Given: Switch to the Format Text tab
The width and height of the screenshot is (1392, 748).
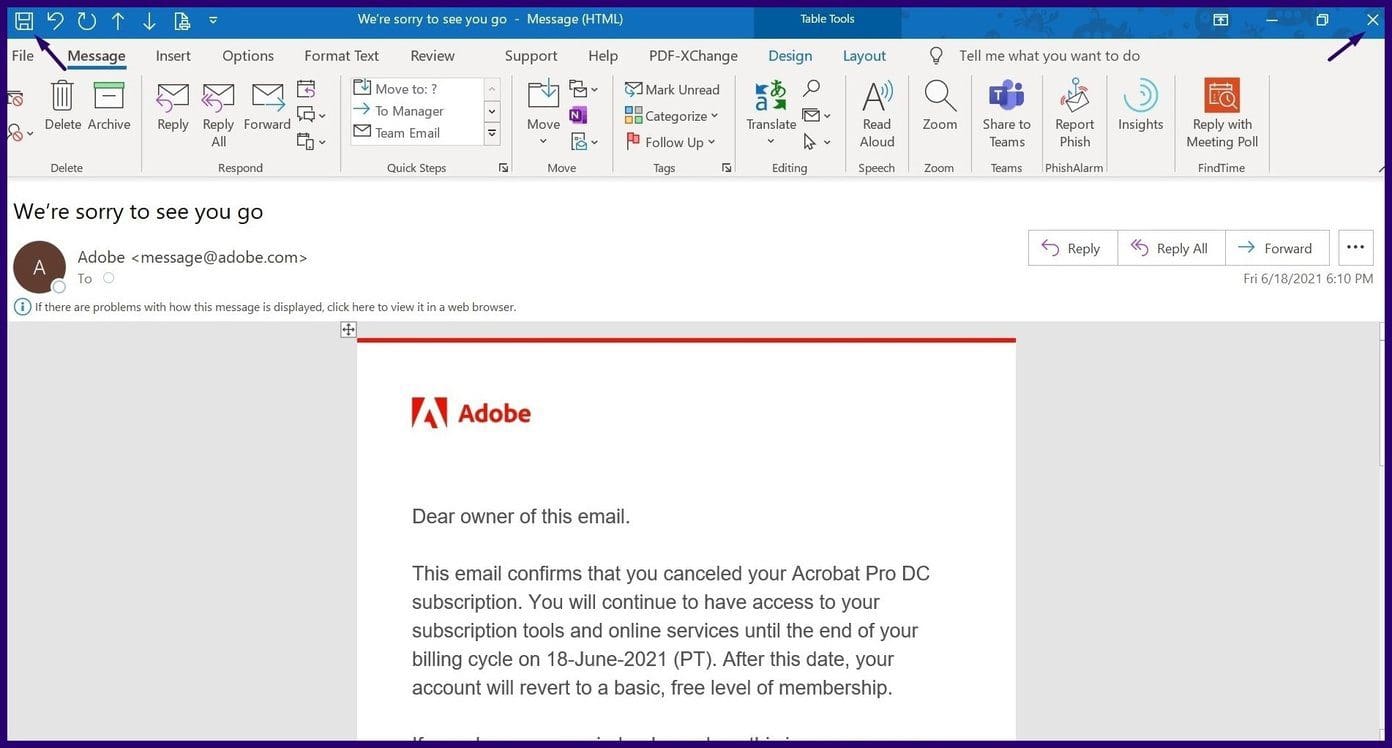Looking at the screenshot, I should point(341,56).
